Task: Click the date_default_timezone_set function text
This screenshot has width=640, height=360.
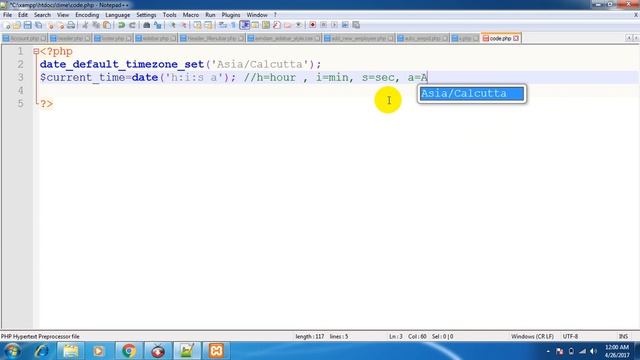Action: pyautogui.click(x=122, y=64)
